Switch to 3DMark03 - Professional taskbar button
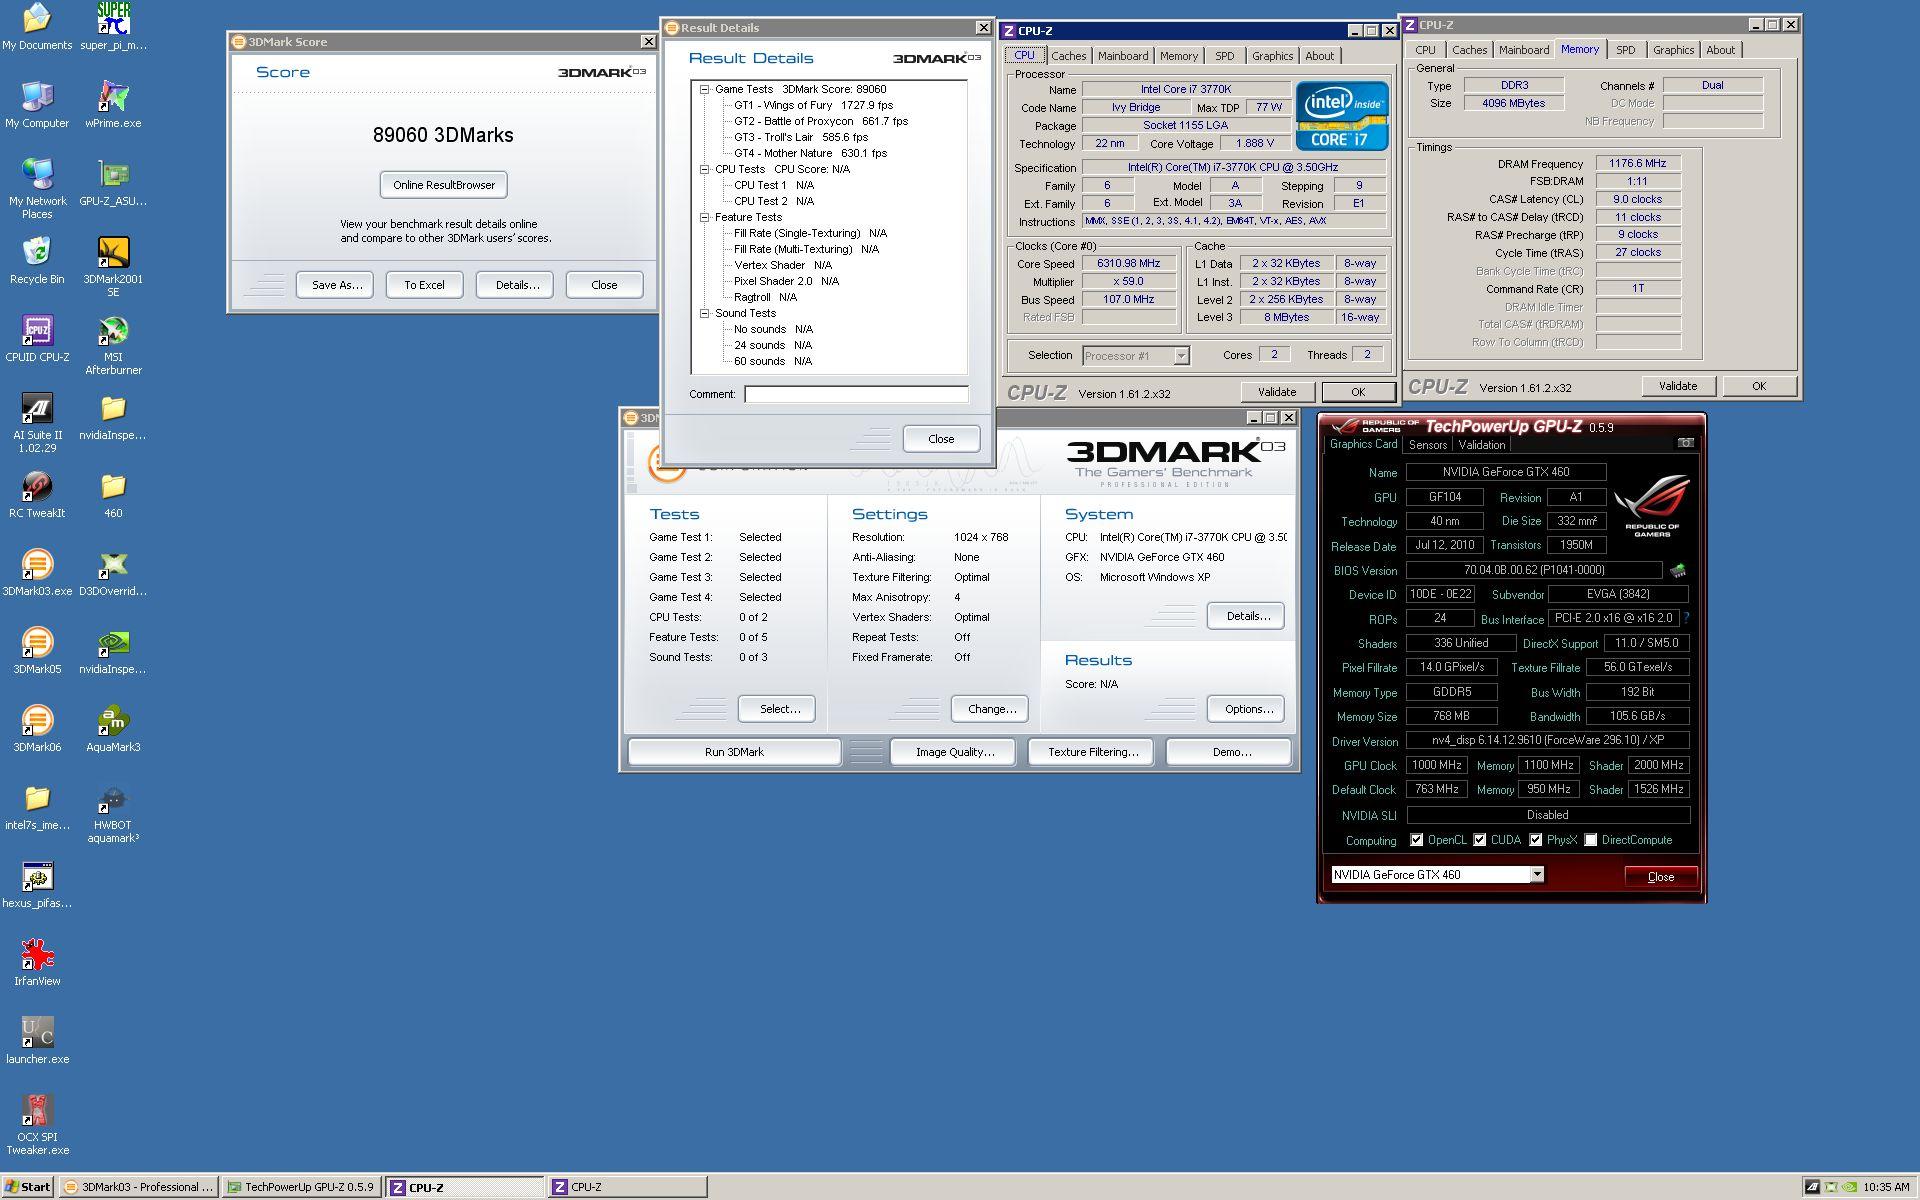Image resolution: width=1920 pixels, height=1200 pixels. tap(139, 1187)
